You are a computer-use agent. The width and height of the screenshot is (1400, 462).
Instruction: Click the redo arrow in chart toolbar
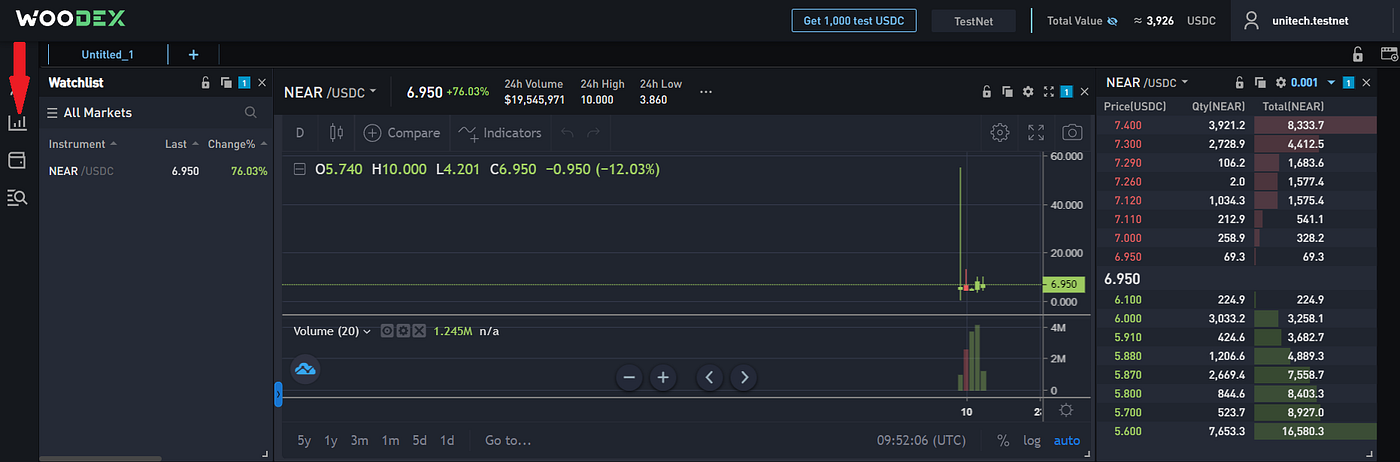tap(594, 132)
